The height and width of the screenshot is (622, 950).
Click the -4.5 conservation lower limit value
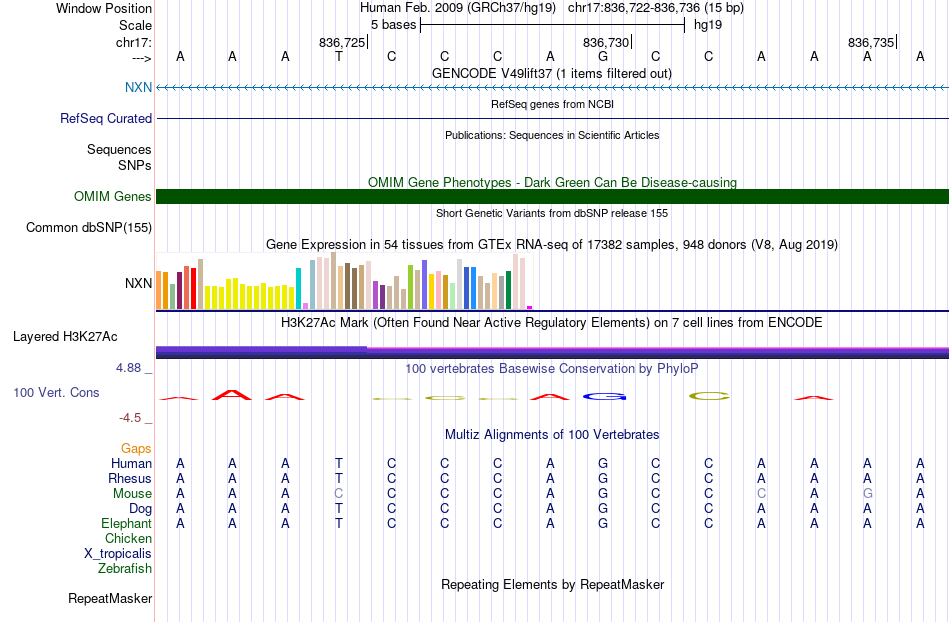coord(130,418)
